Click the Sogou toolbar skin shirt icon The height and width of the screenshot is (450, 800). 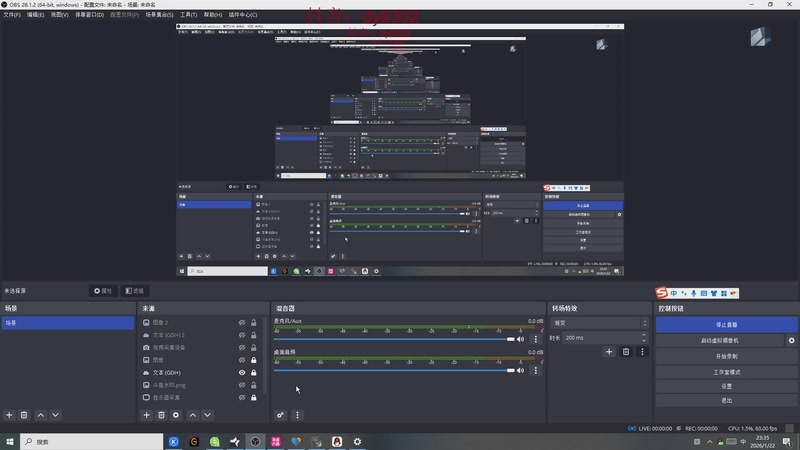click(x=714, y=293)
